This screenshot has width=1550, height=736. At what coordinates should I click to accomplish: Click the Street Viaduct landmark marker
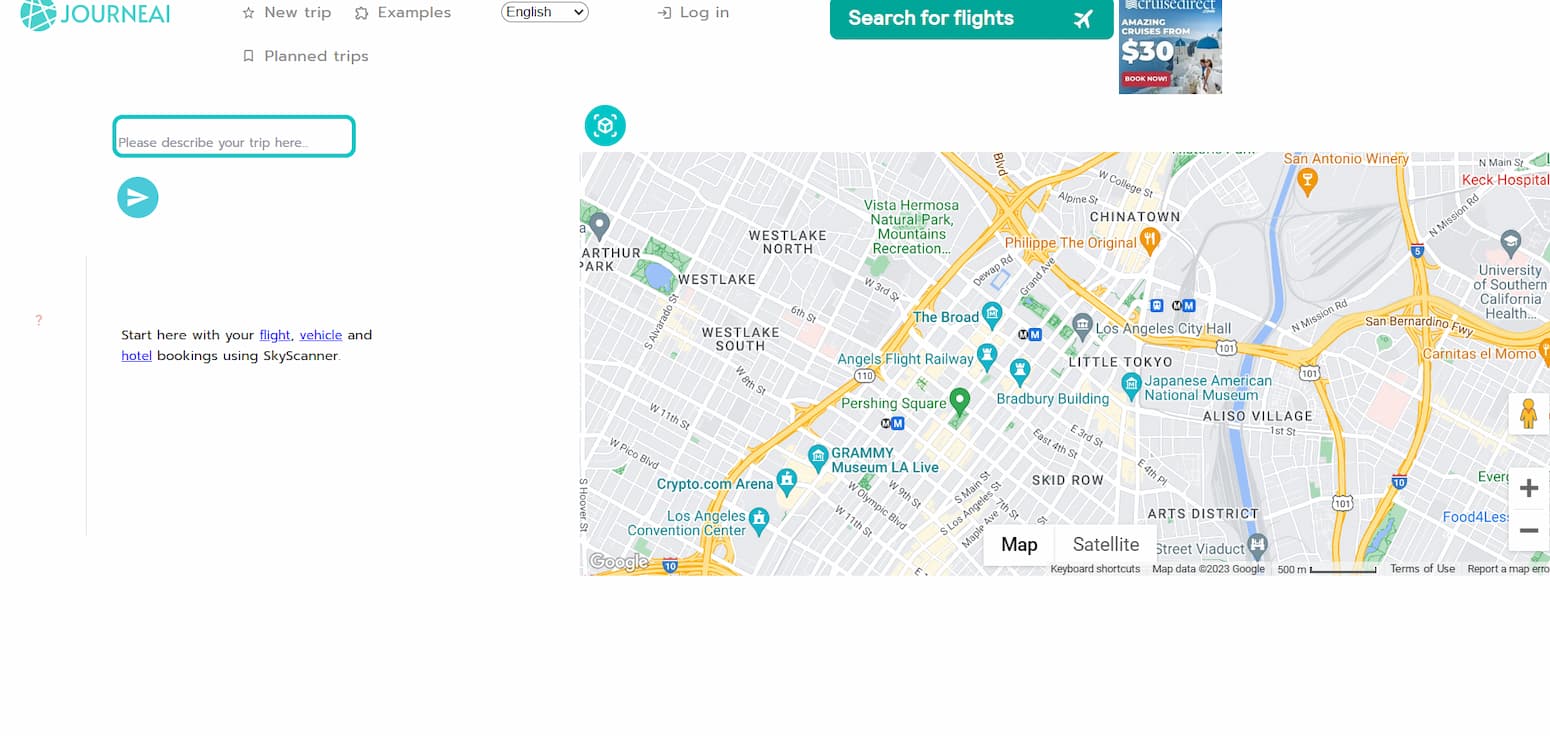pos(1258,545)
